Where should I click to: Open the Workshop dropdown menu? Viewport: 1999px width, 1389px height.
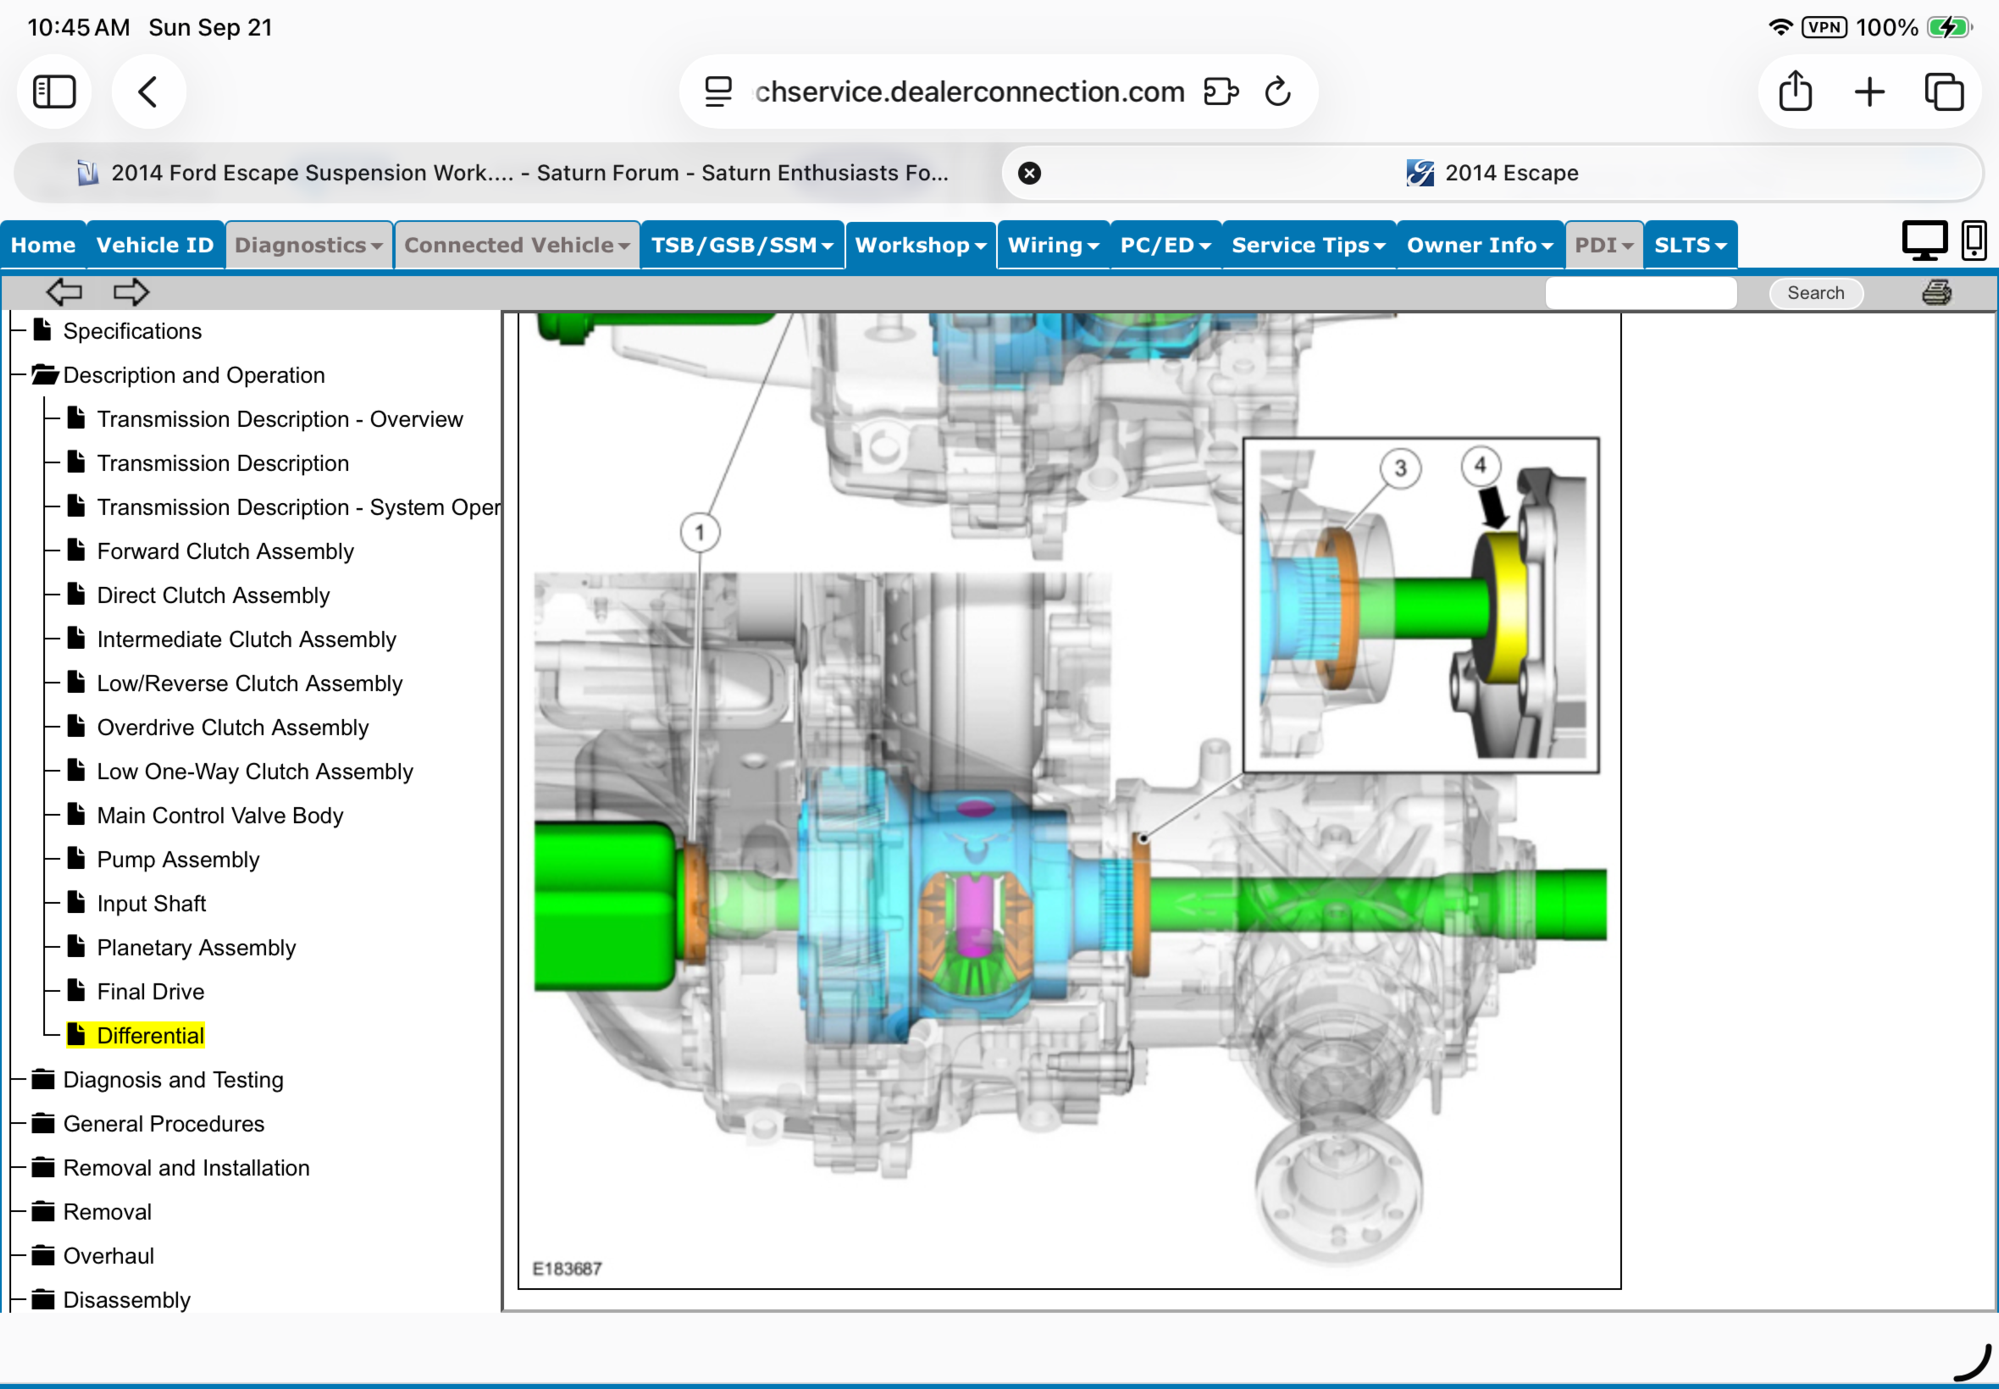point(920,245)
